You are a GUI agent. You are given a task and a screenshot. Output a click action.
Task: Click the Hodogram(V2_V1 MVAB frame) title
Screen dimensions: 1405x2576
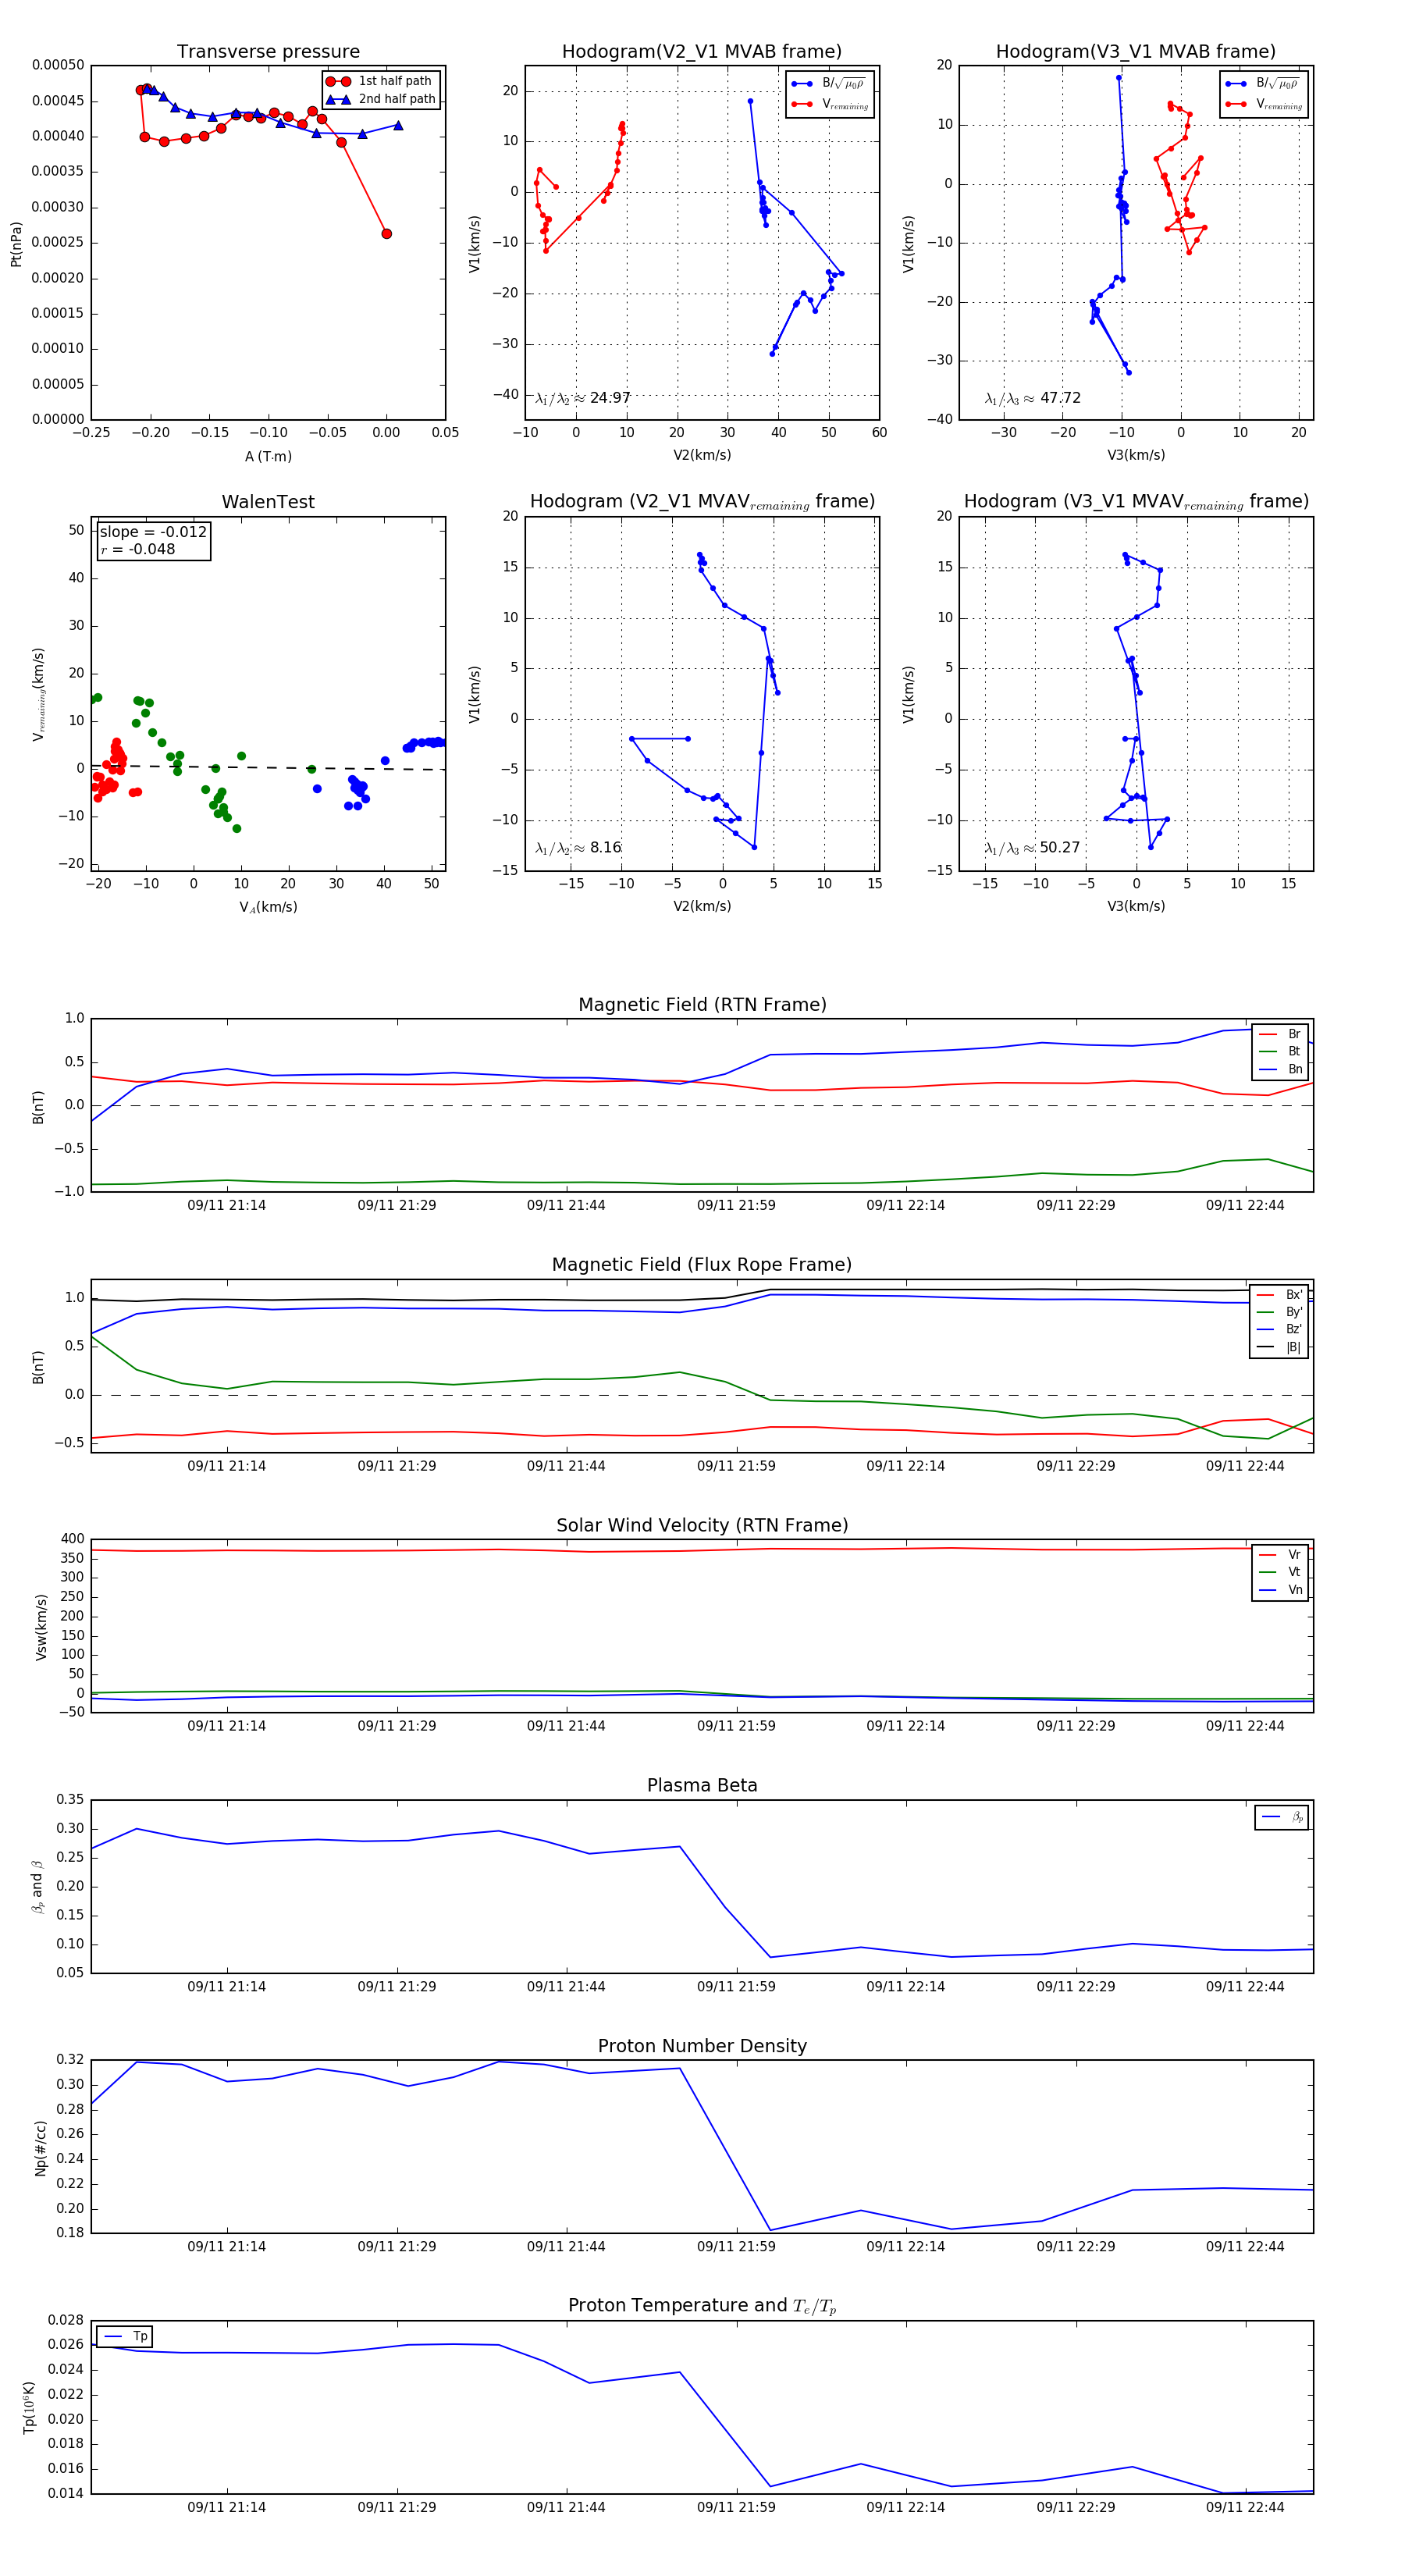point(702,51)
